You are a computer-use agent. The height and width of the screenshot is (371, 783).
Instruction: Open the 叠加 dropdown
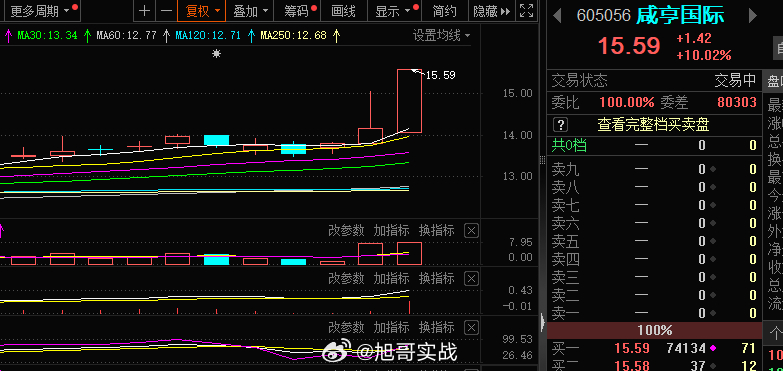coord(250,11)
